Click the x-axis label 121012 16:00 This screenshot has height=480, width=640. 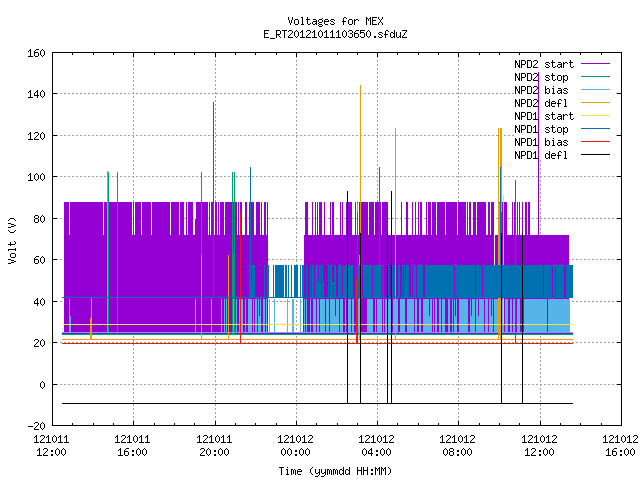click(x=620, y=446)
